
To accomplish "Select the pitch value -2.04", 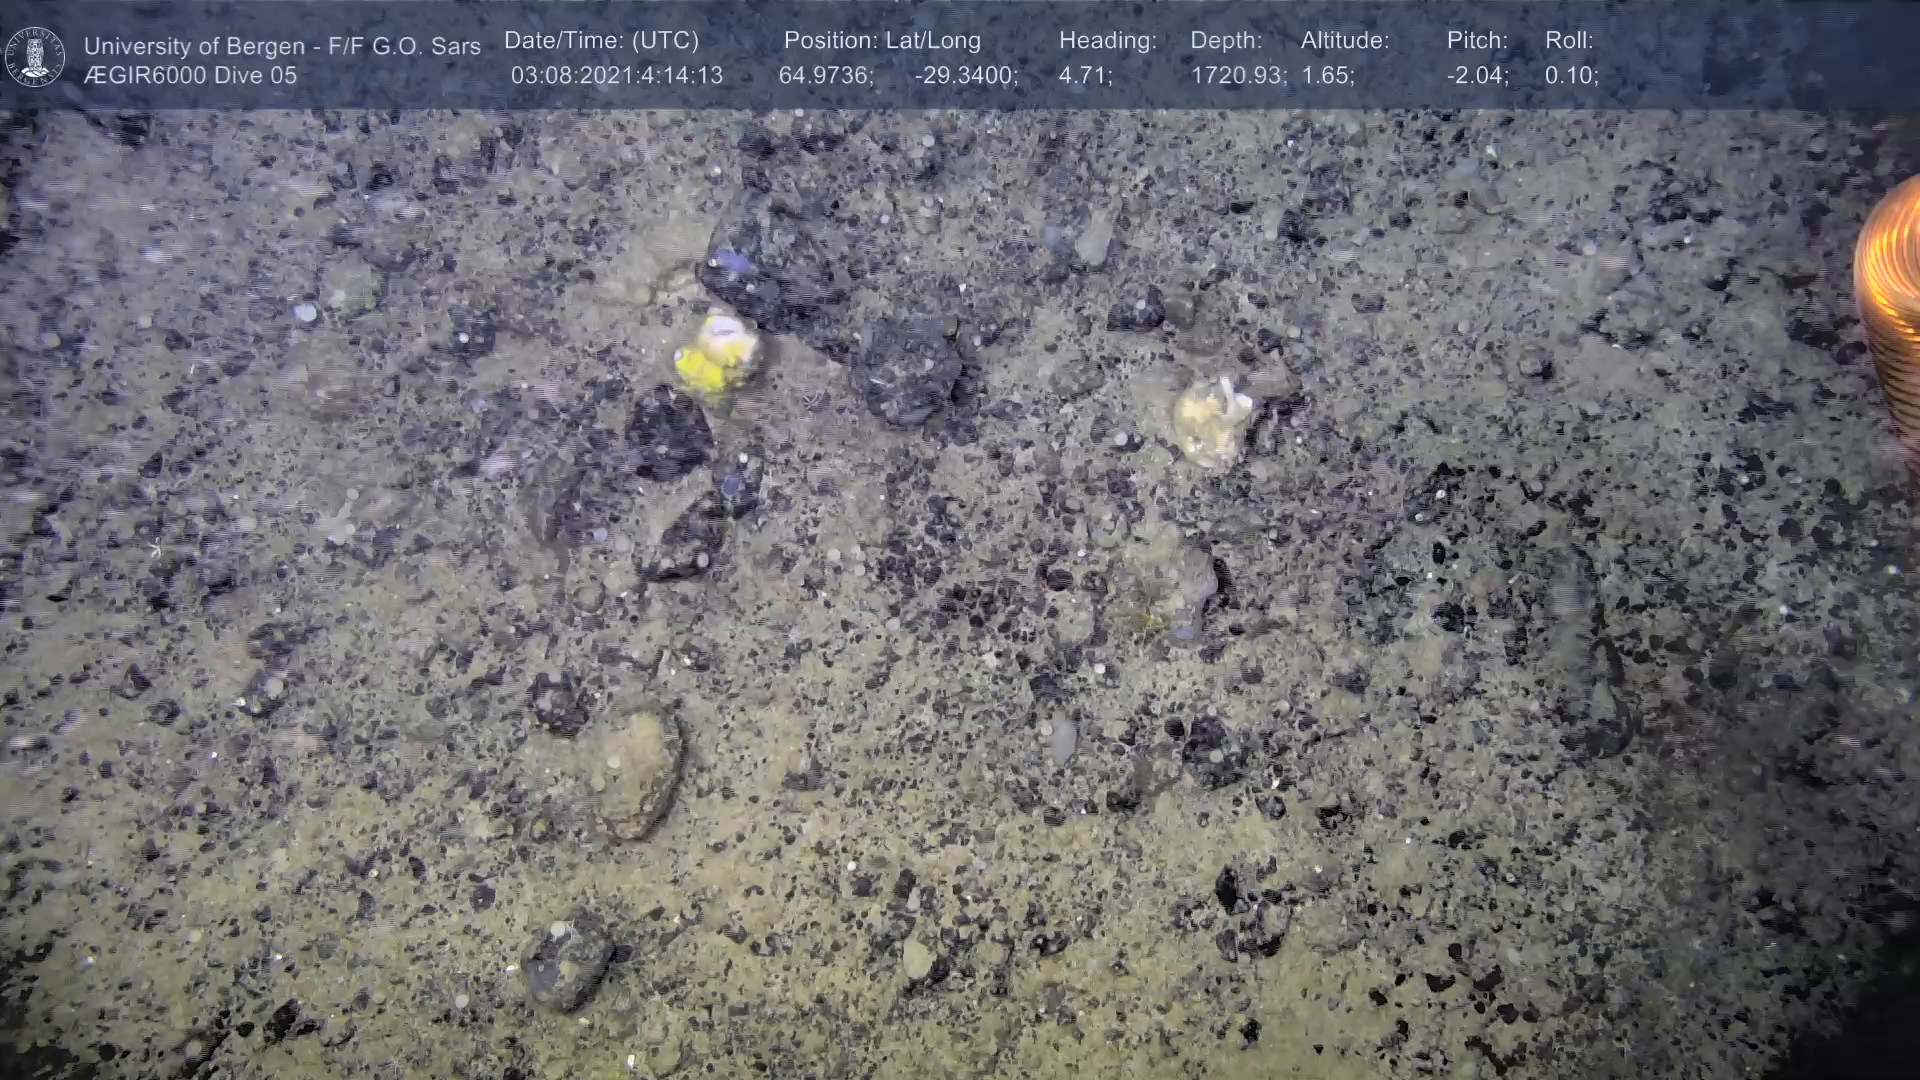I will pos(1476,76).
